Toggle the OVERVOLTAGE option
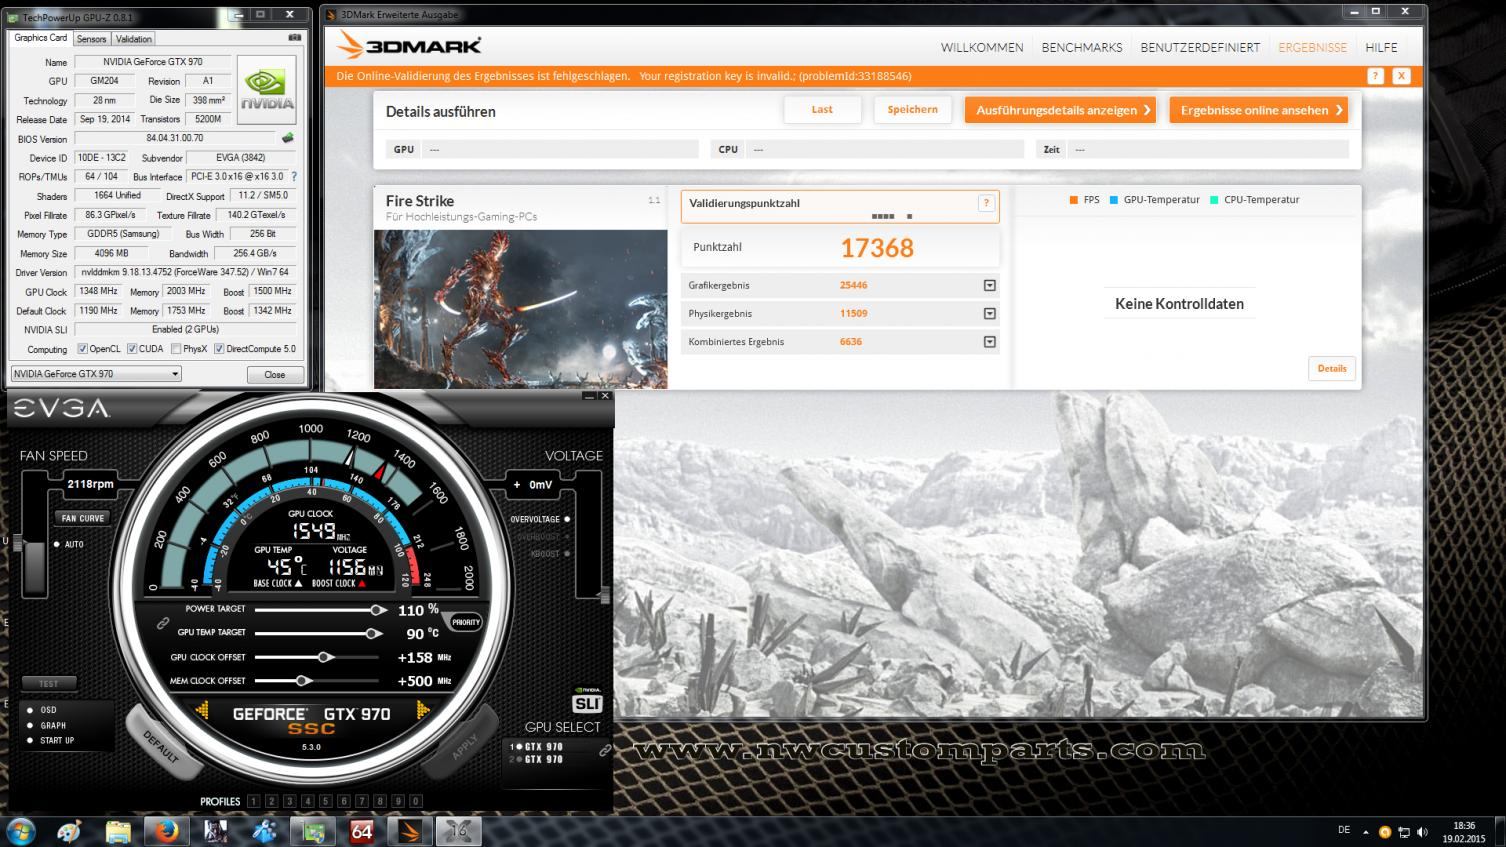Image resolution: width=1506 pixels, height=847 pixels. (x=566, y=519)
